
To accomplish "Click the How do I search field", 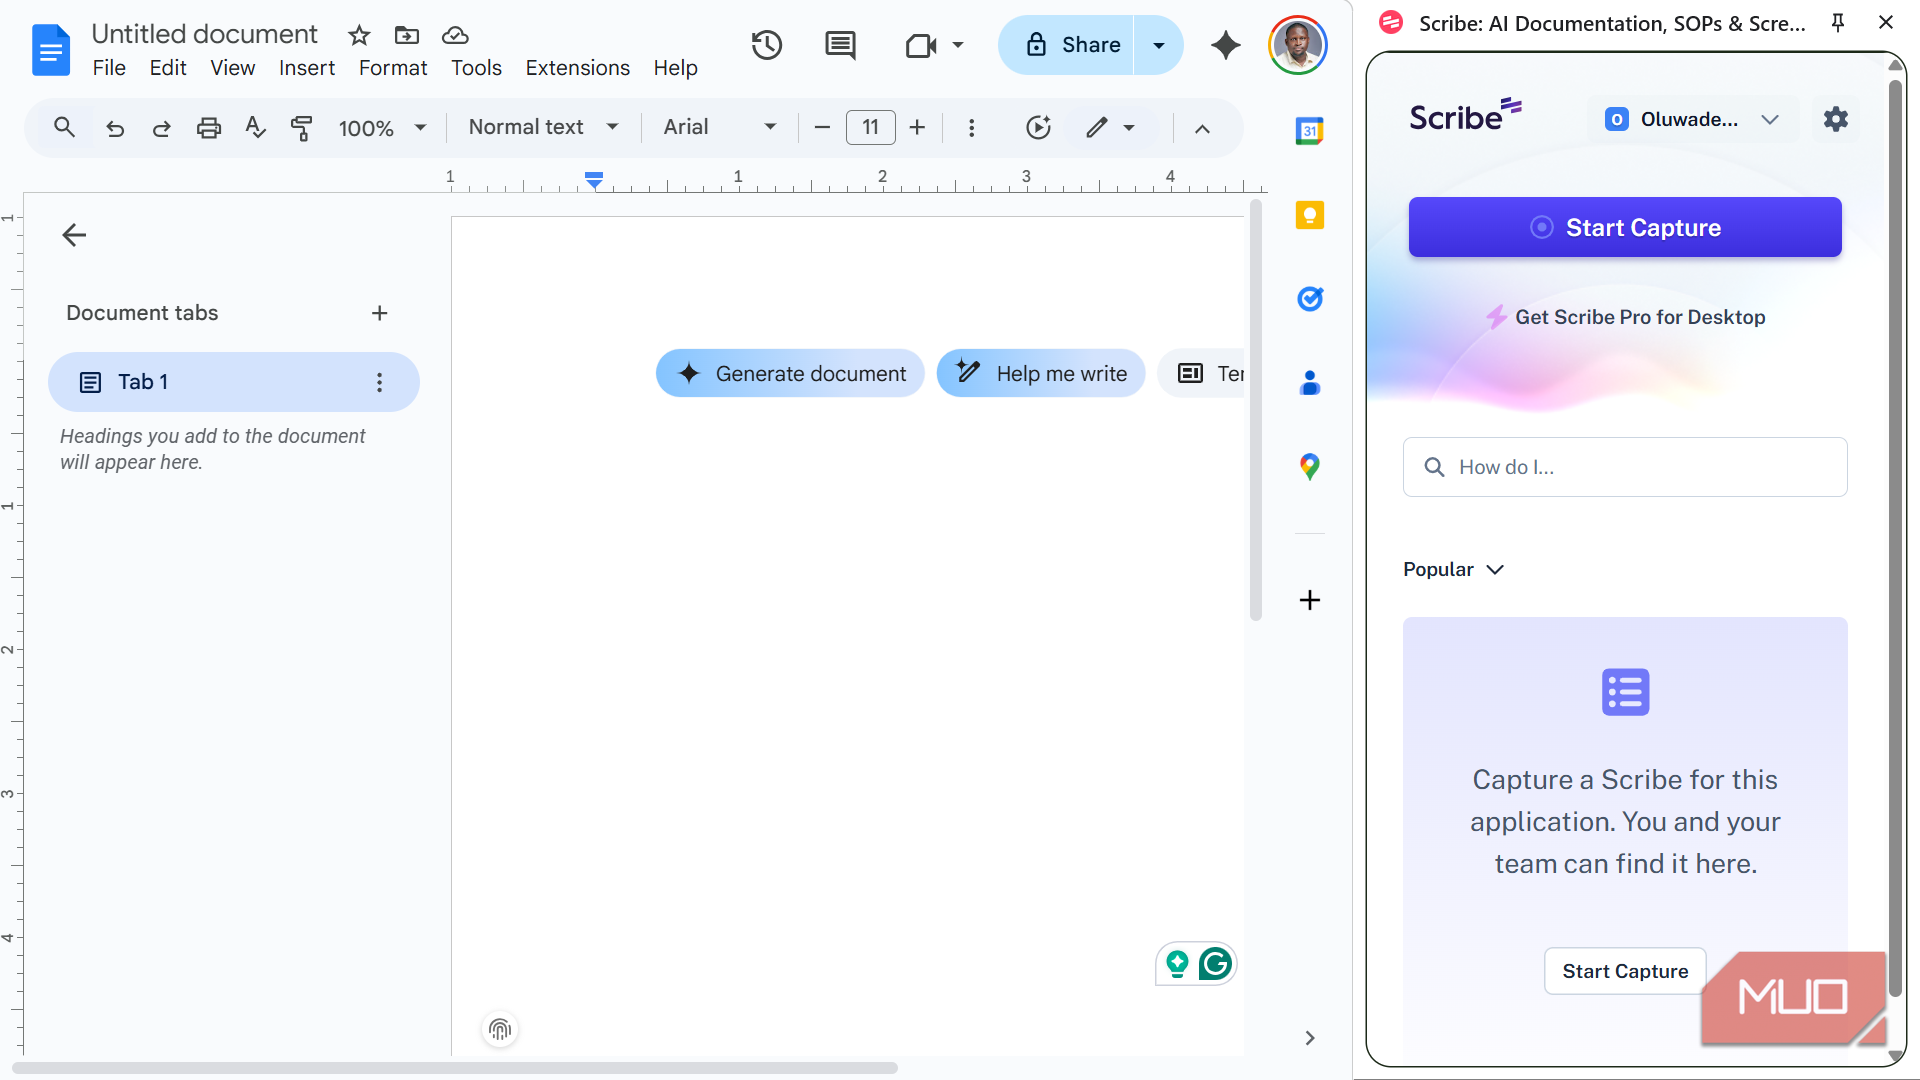I will (1625, 467).
